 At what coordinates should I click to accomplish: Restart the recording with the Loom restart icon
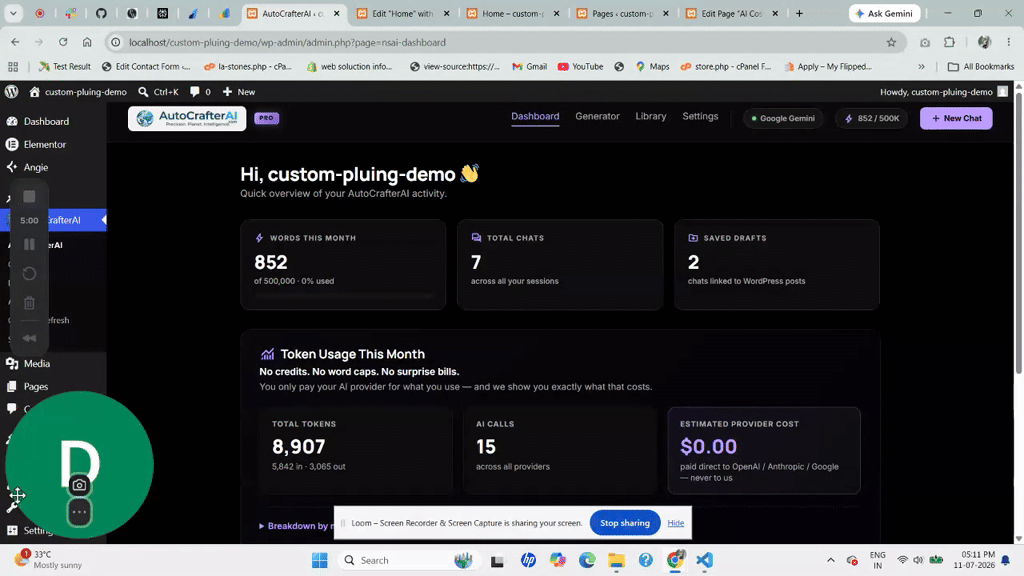(x=29, y=273)
